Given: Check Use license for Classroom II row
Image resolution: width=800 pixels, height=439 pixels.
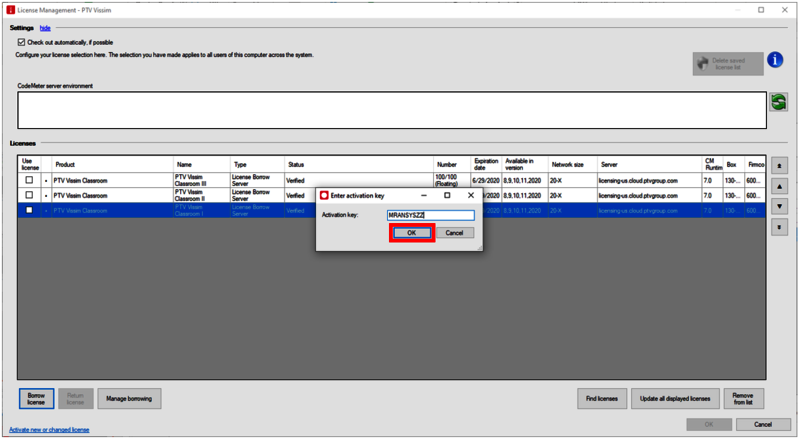Looking at the screenshot, I should click(x=29, y=196).
